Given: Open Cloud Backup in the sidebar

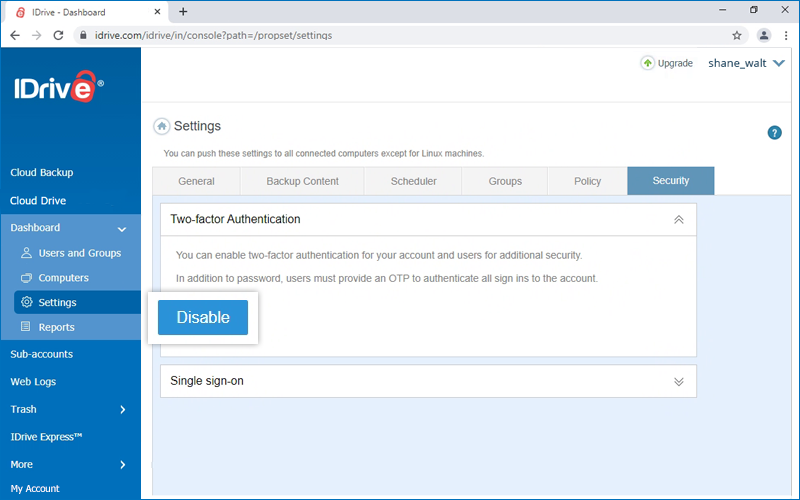Looking at the screenshot, I should (x=42, y=172).
